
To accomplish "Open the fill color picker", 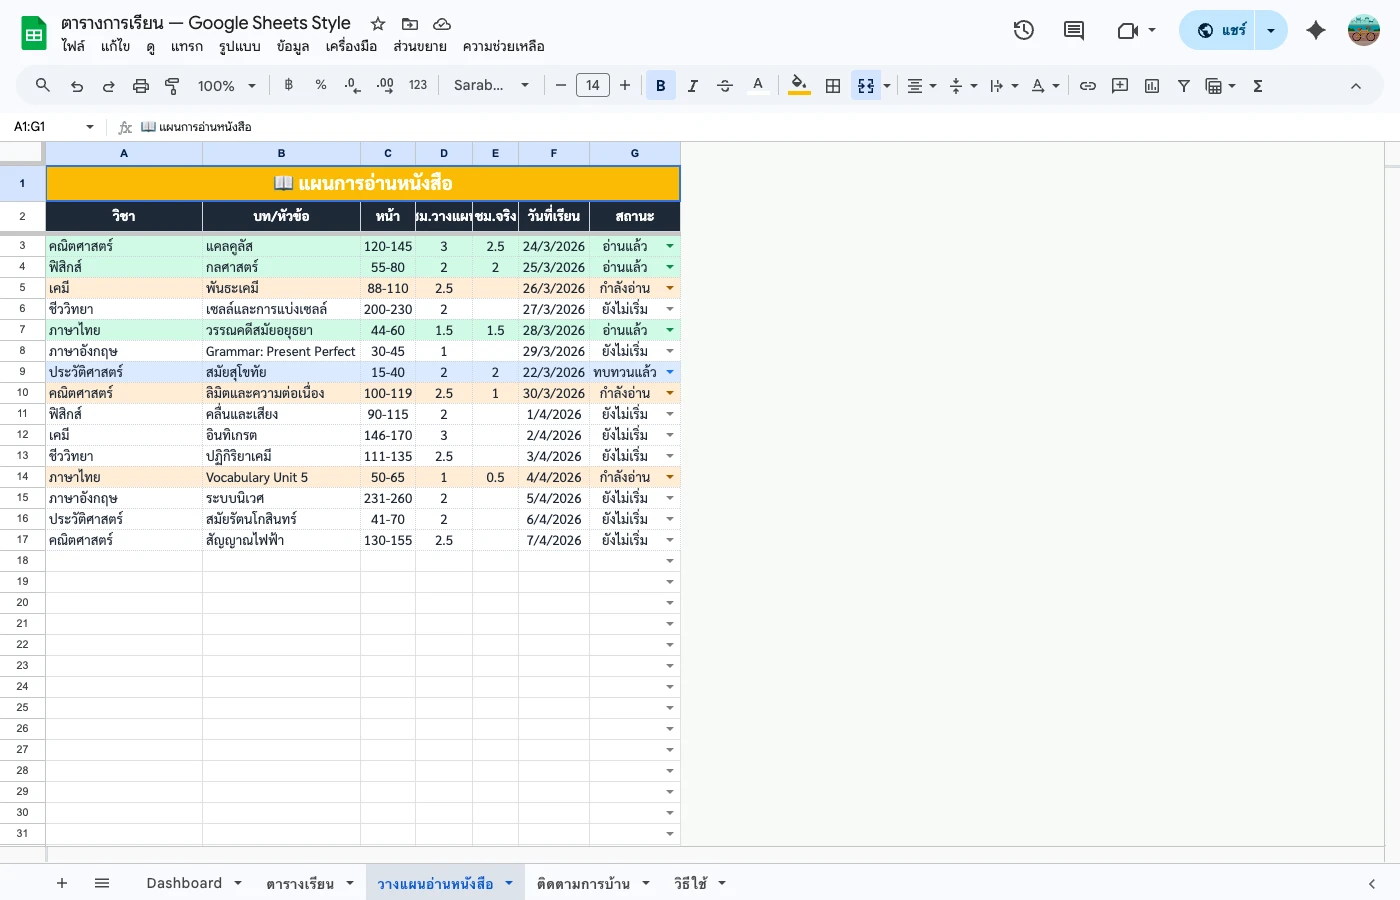I will pos(799,85).
